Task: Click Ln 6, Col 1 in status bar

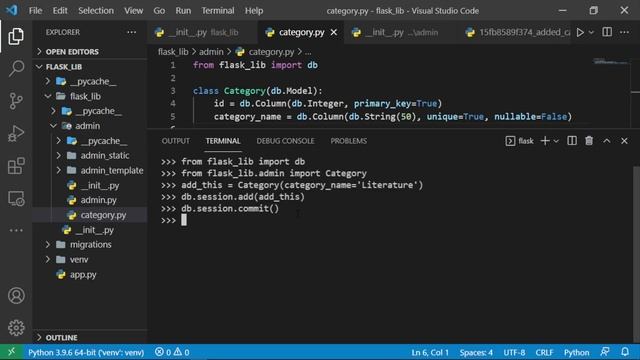Action: (430, 352)
